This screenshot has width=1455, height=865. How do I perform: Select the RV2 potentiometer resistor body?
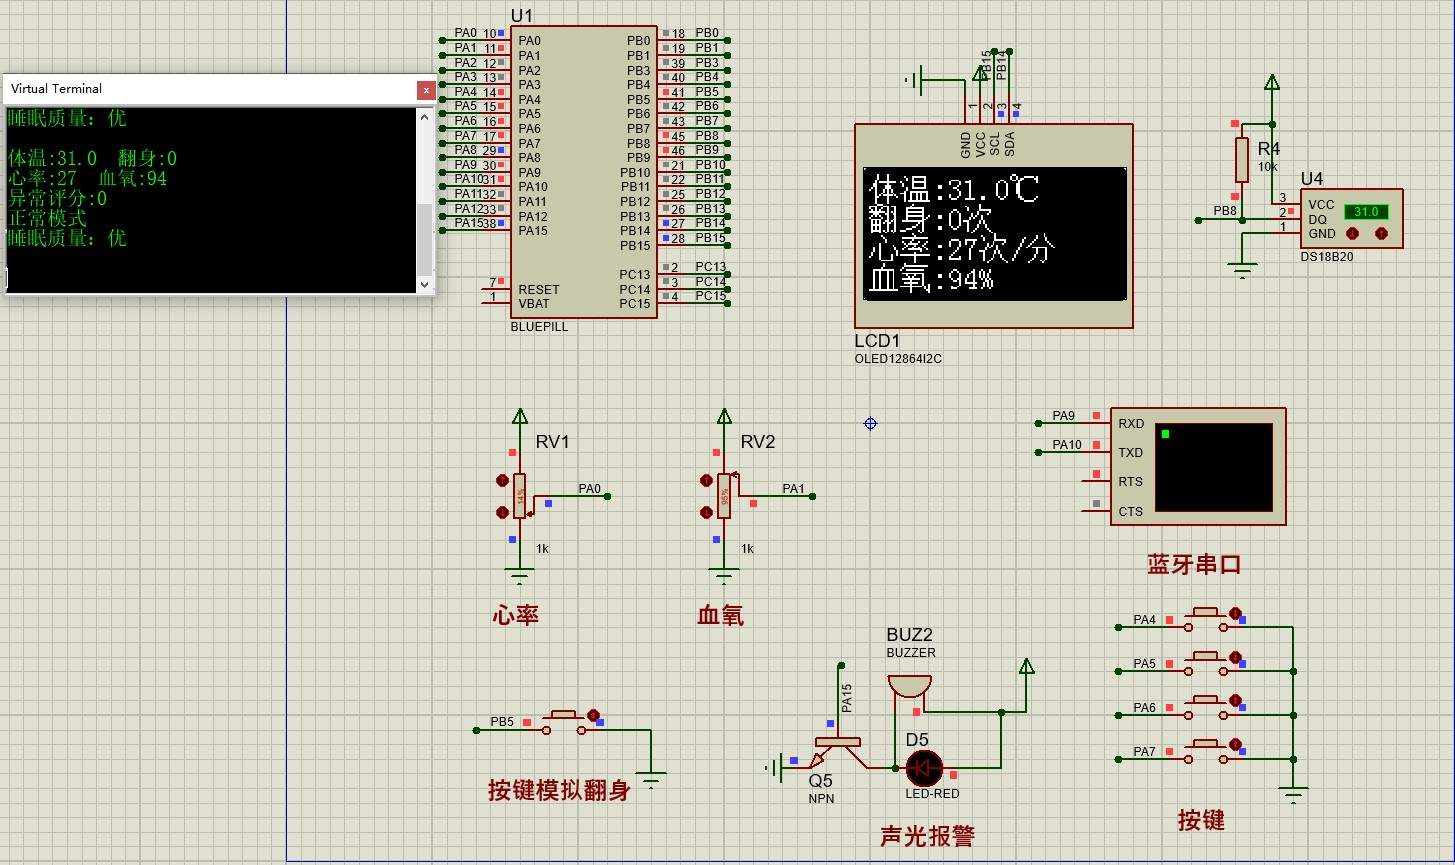[x=724, y=496]
